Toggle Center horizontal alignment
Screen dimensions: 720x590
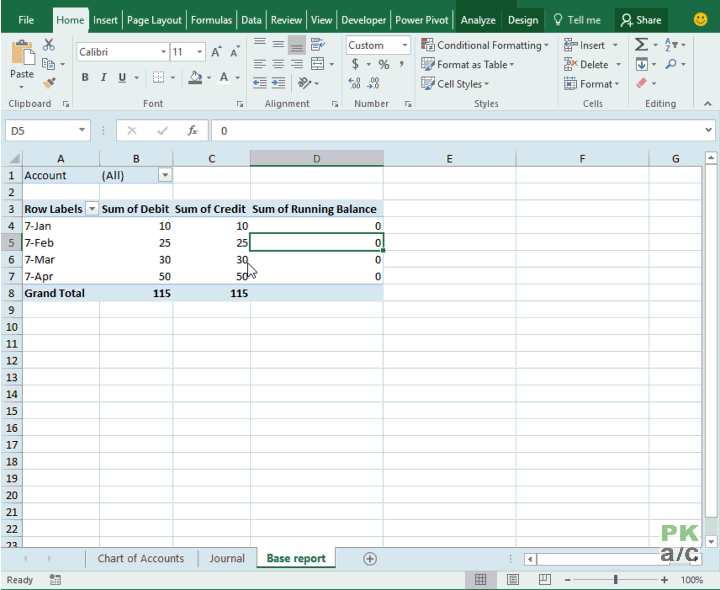pos(278,64)
